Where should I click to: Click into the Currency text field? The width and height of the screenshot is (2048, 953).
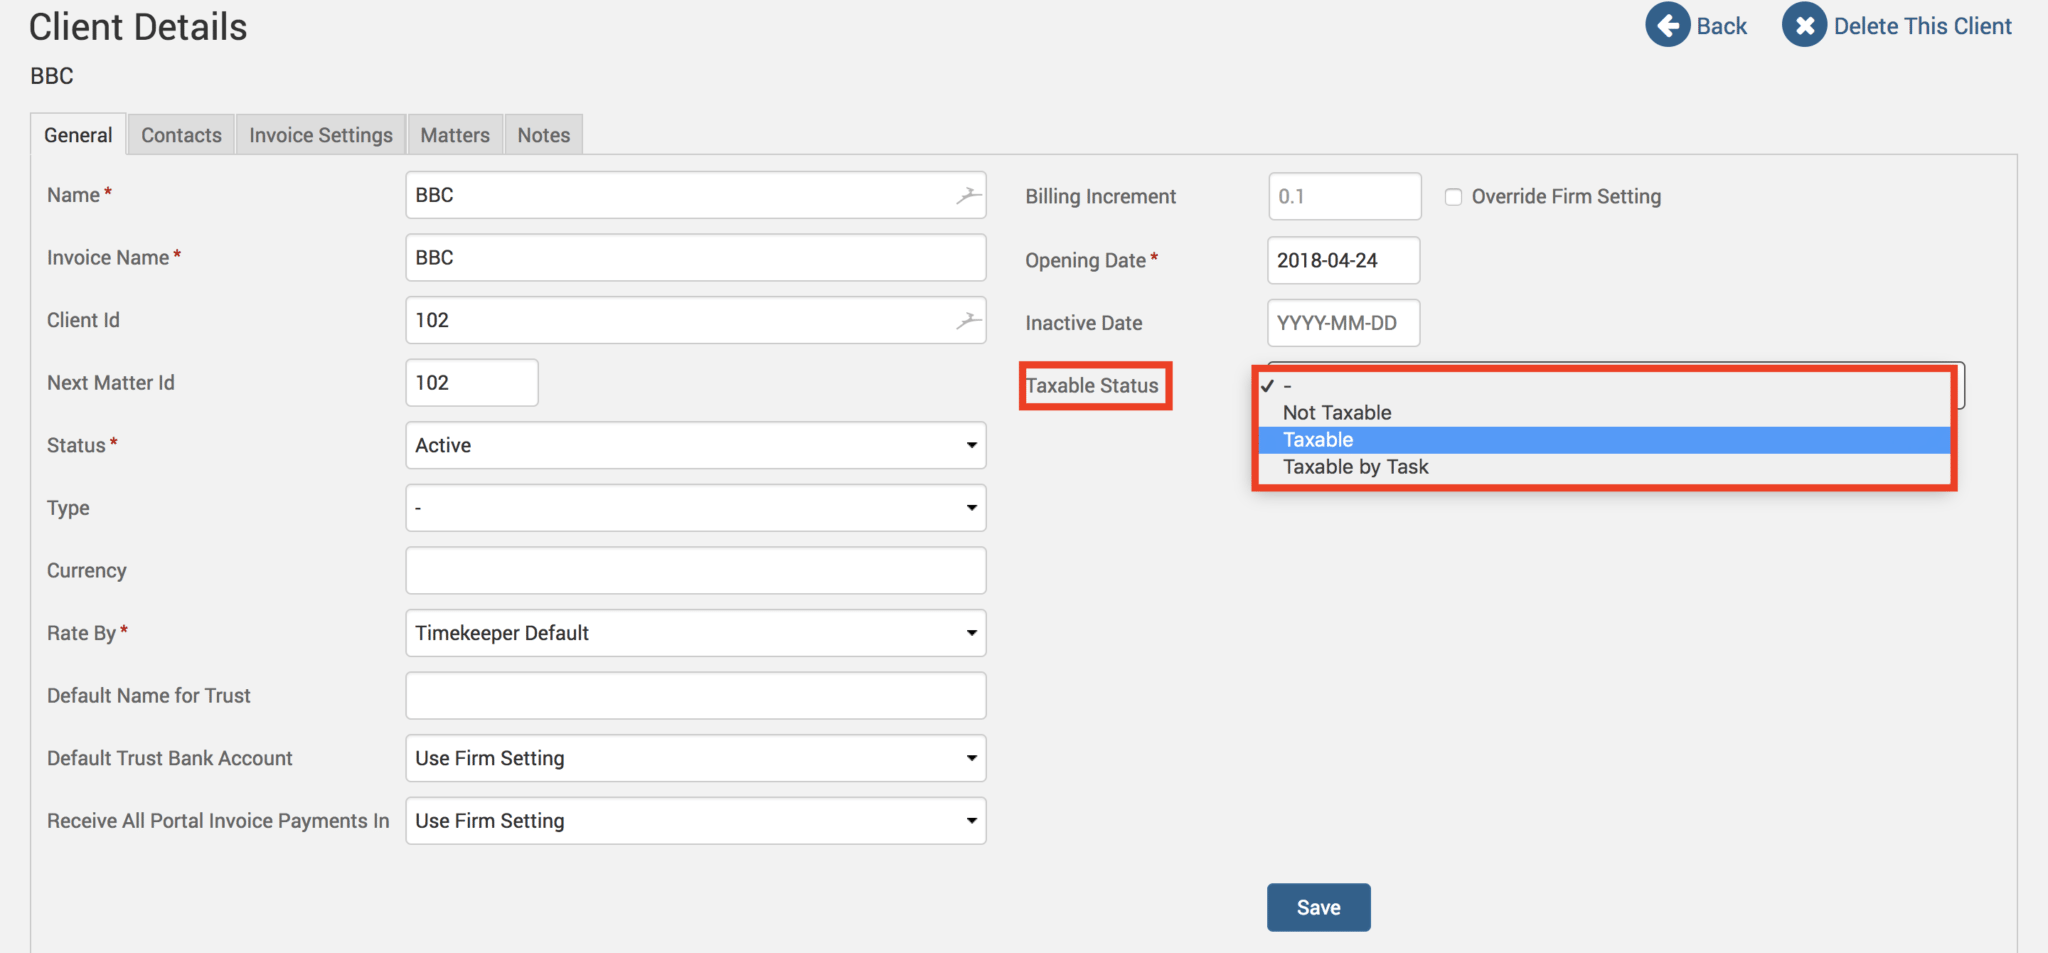[x=695, y=571]
